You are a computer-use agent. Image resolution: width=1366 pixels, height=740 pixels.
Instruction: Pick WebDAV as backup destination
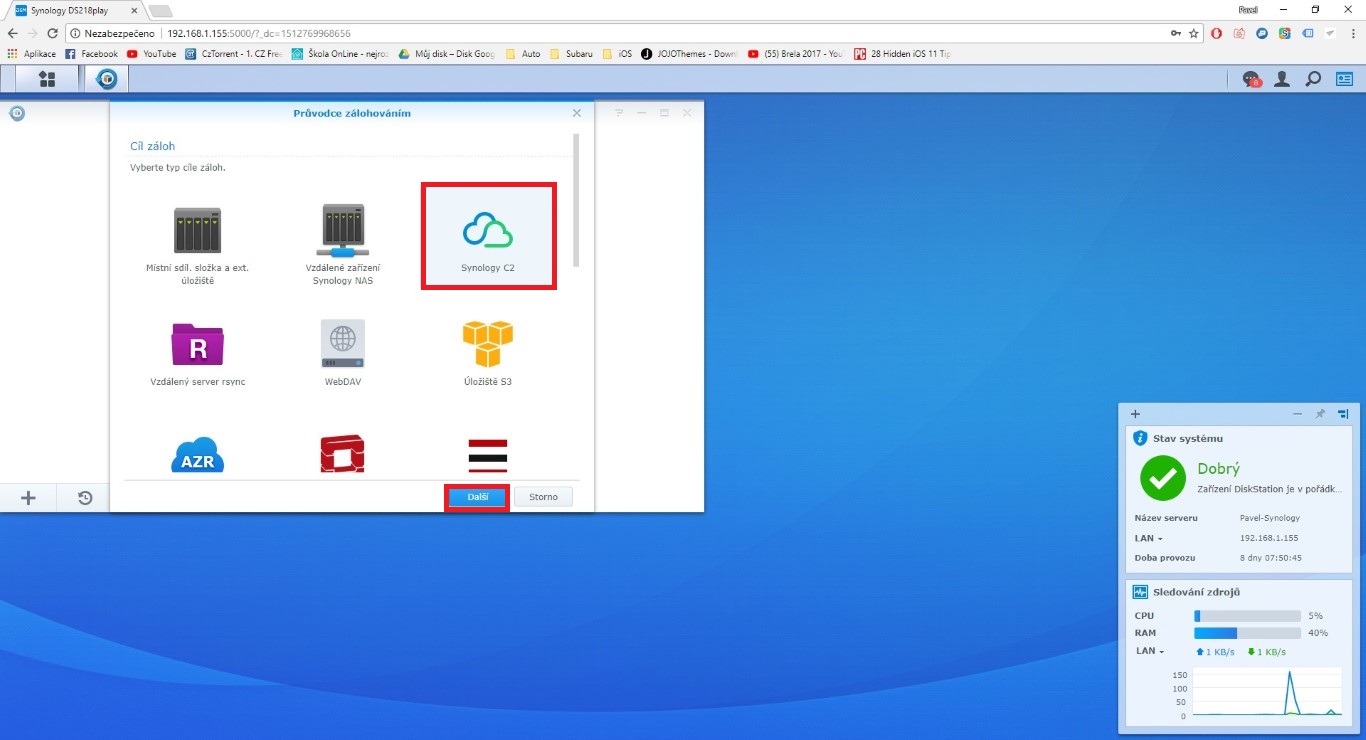343,353
